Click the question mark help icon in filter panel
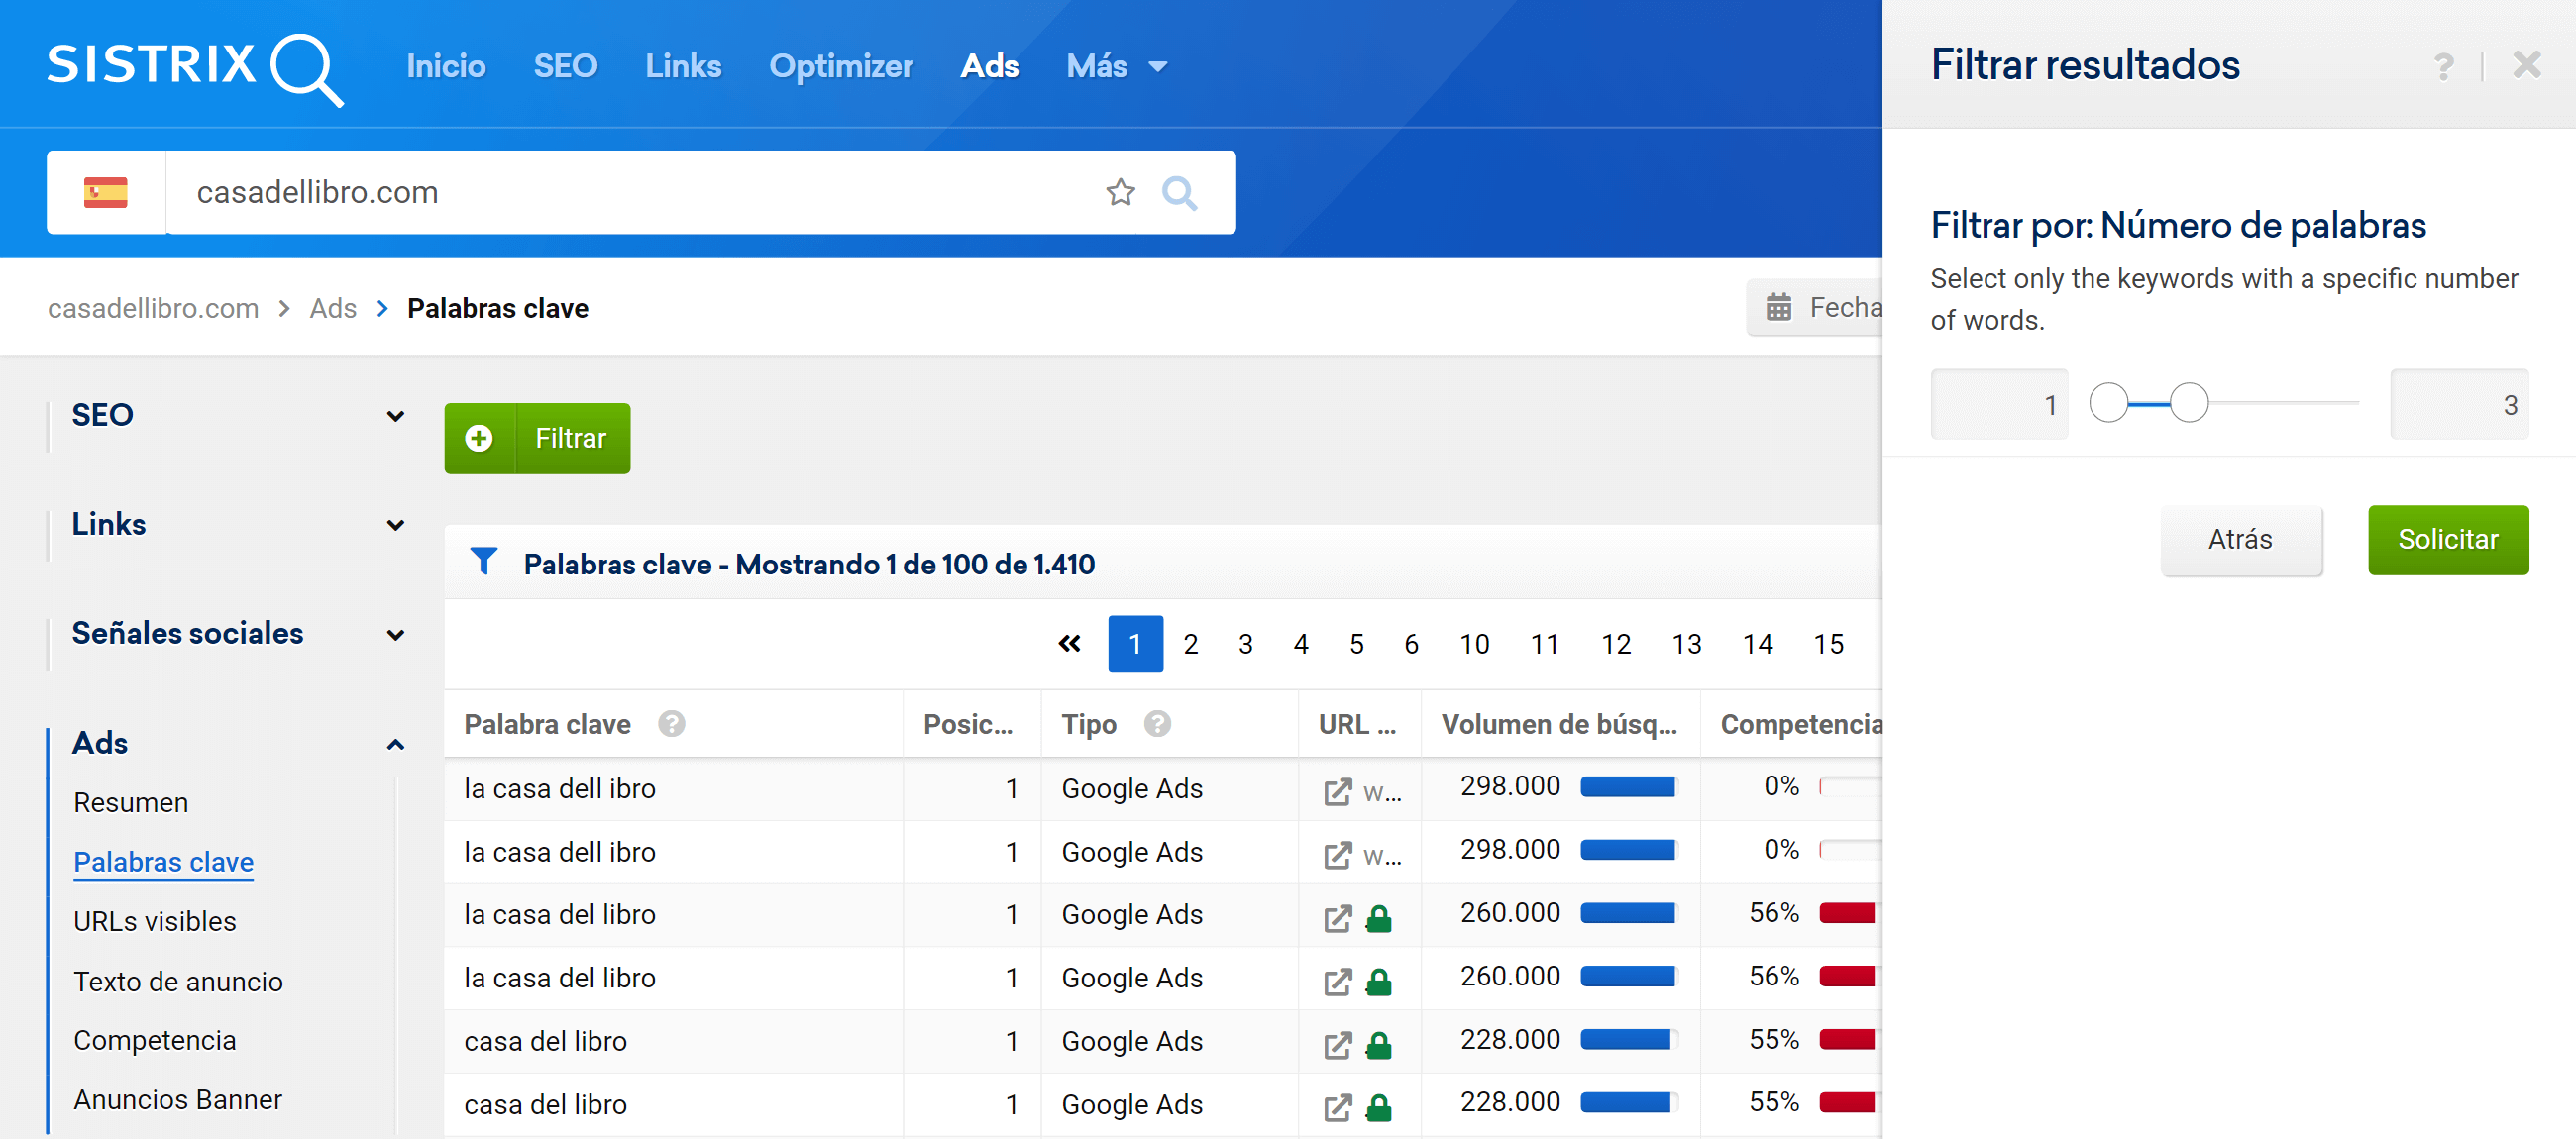2576x1139 pixels. [2443, 66]
